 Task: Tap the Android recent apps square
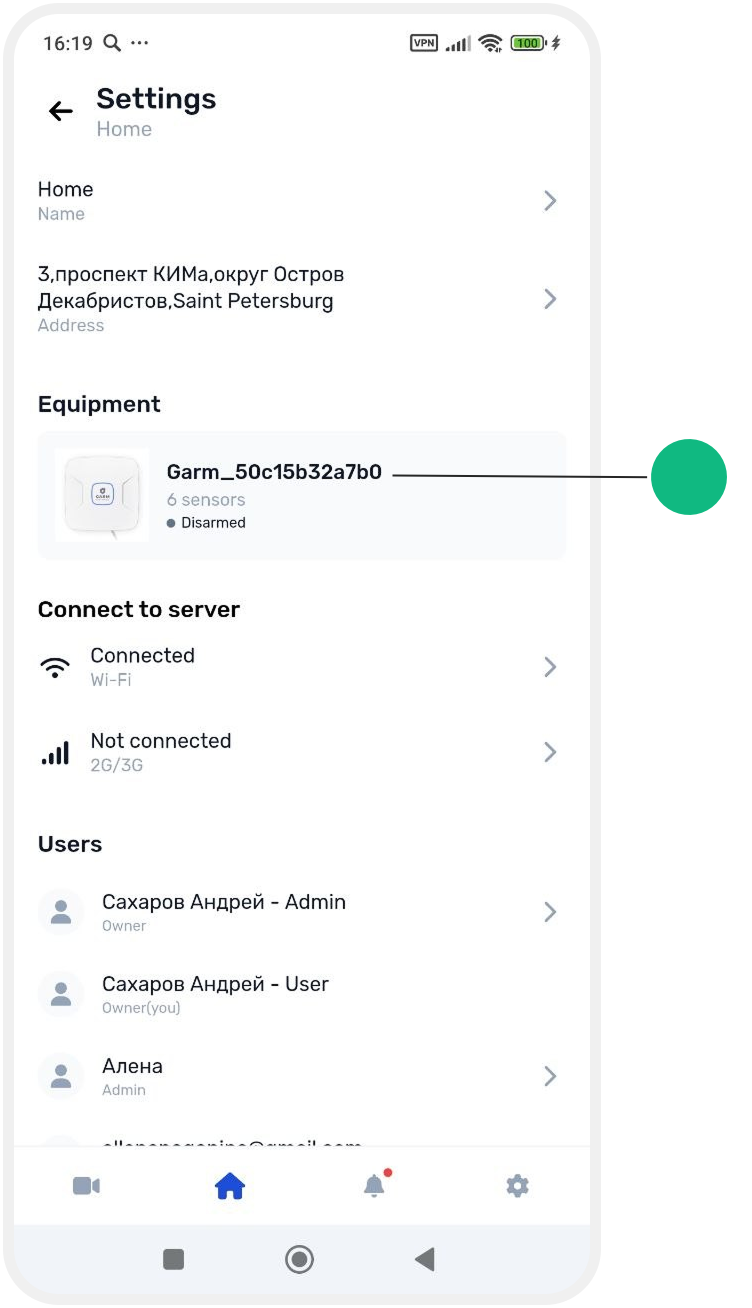point(174,1259)
